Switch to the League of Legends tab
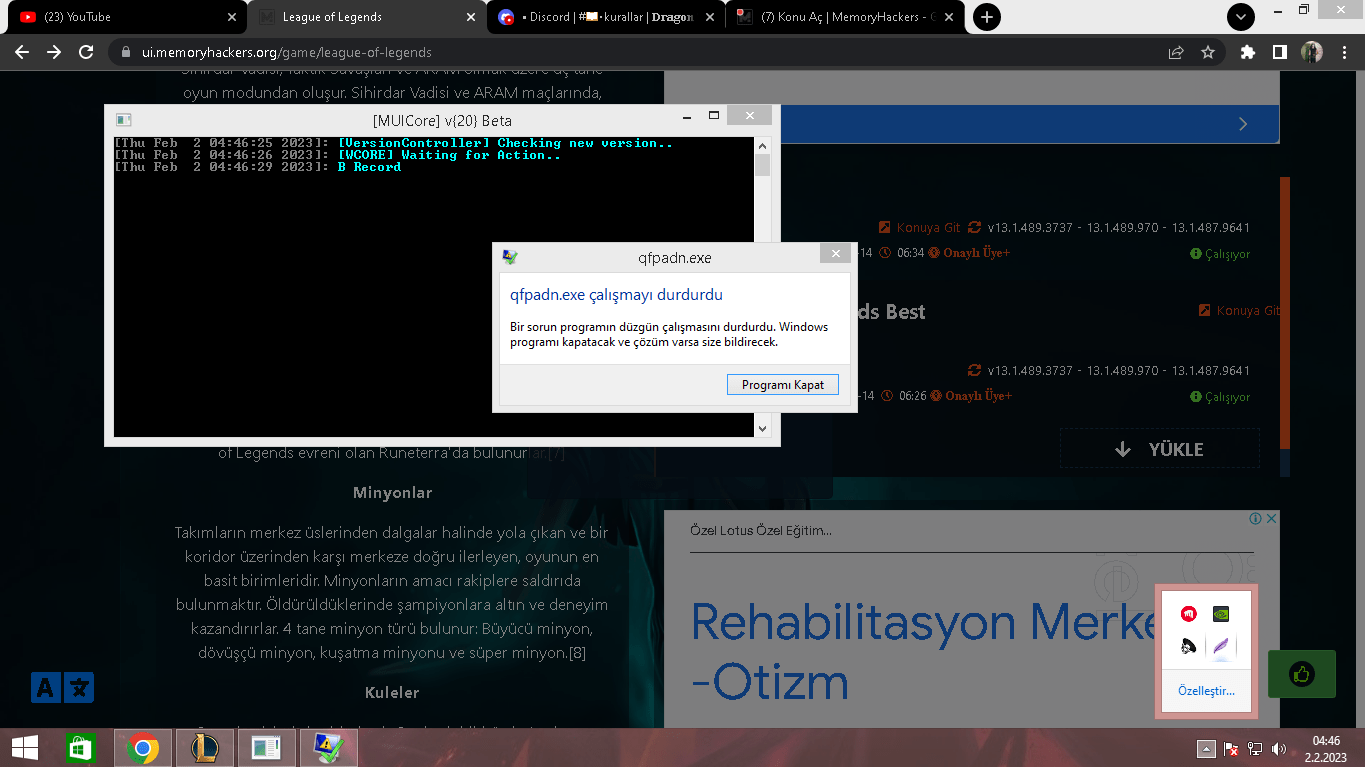Image resolution: width=1365 pixels, height=767 pixels. (x=366, y=17)
